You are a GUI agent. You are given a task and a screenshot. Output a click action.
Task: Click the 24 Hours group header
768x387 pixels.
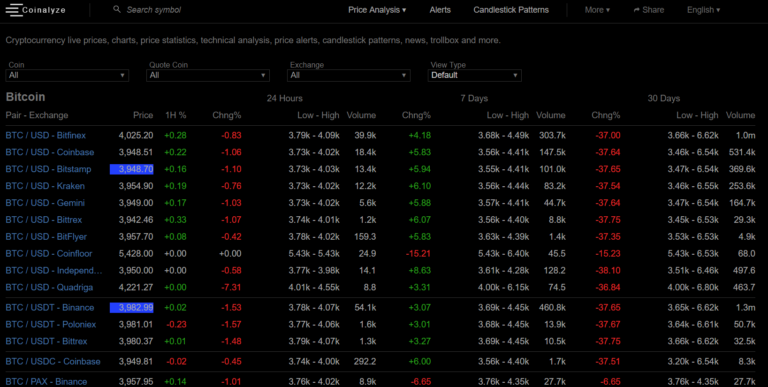[x=285, y=98]
